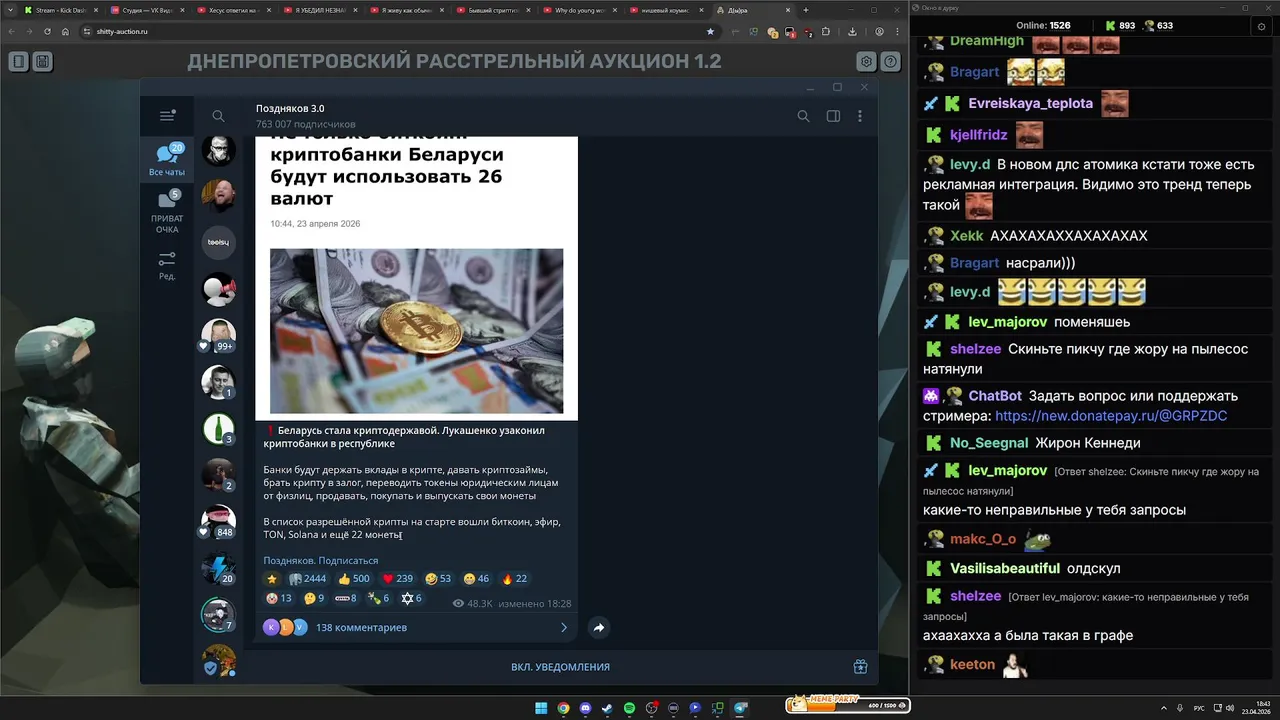
Task: Open Spotify from the taskbar
Action: pos(629,708)
